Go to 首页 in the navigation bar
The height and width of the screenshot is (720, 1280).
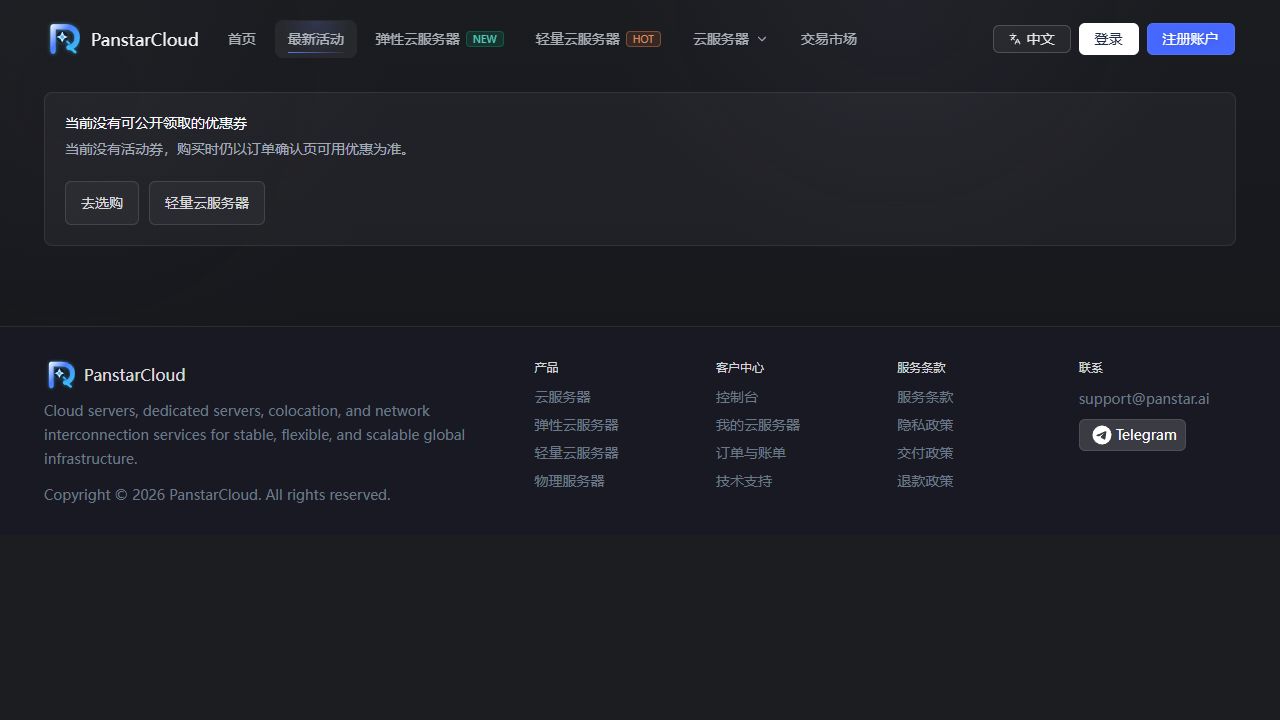[242, 39]
